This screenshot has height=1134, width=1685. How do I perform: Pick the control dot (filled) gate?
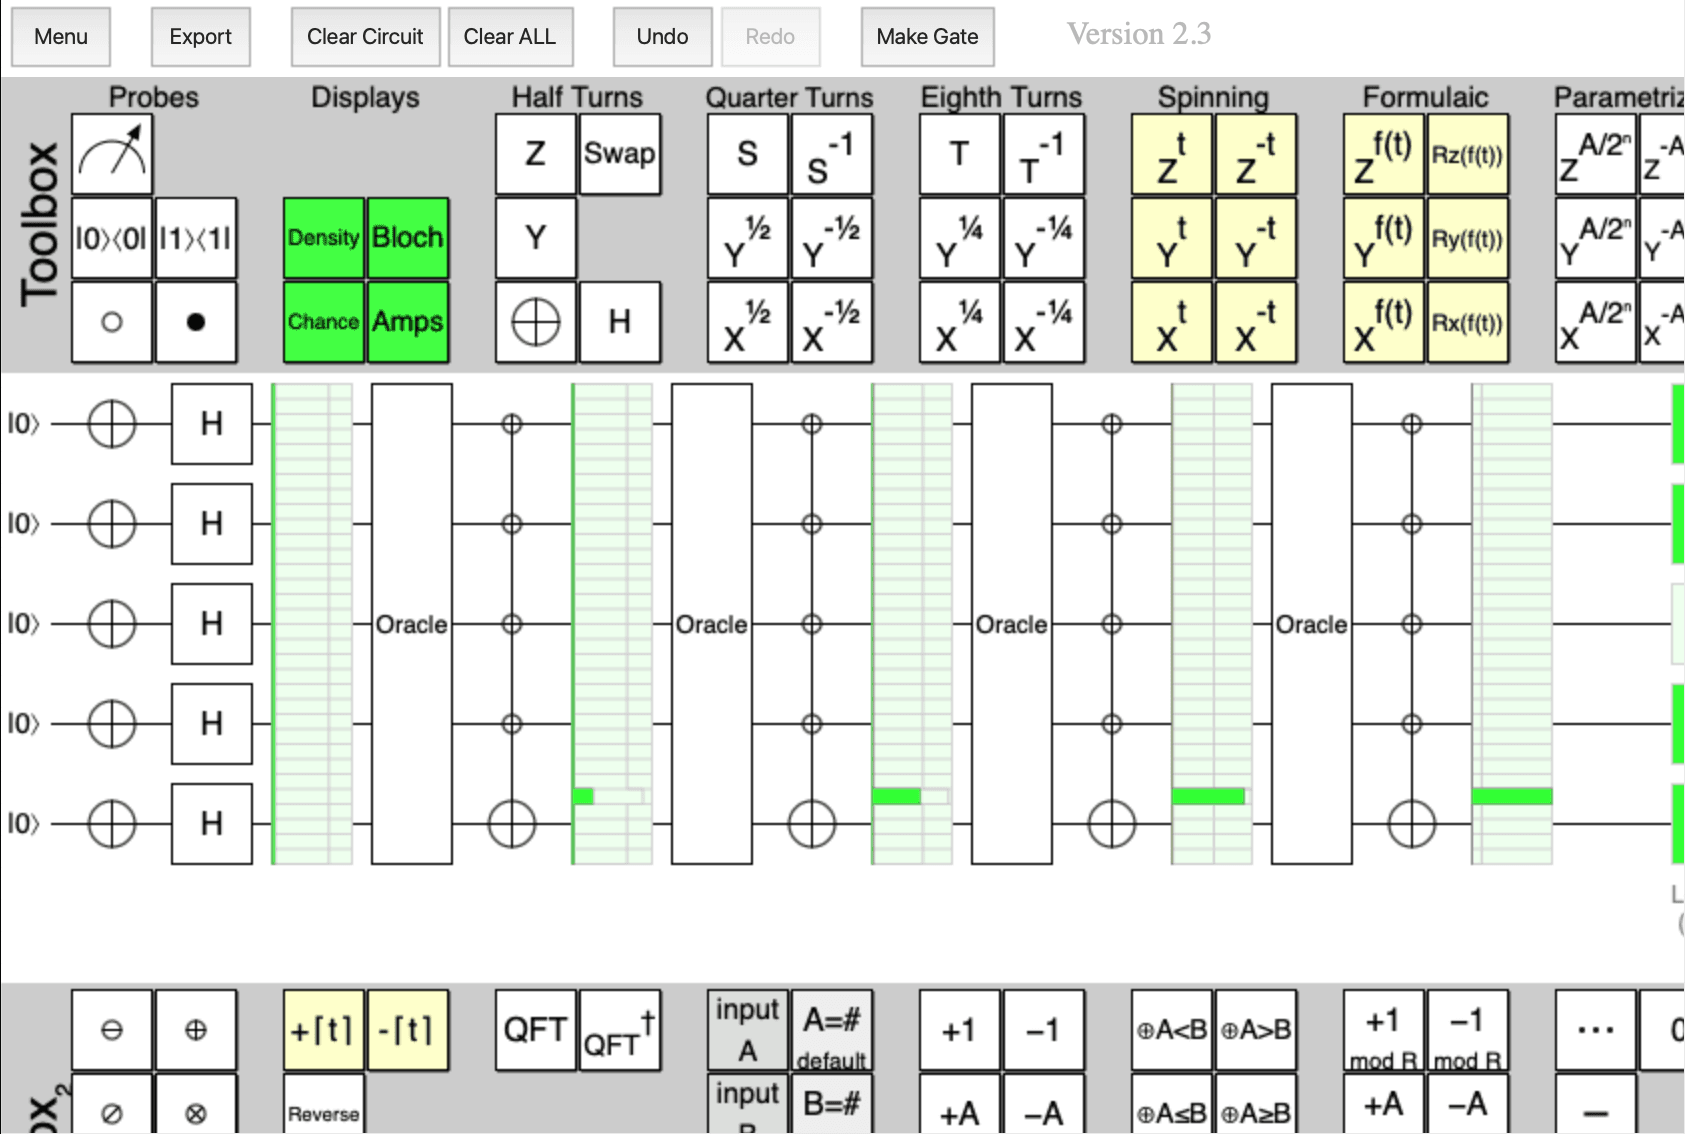(x=196, y=322)
